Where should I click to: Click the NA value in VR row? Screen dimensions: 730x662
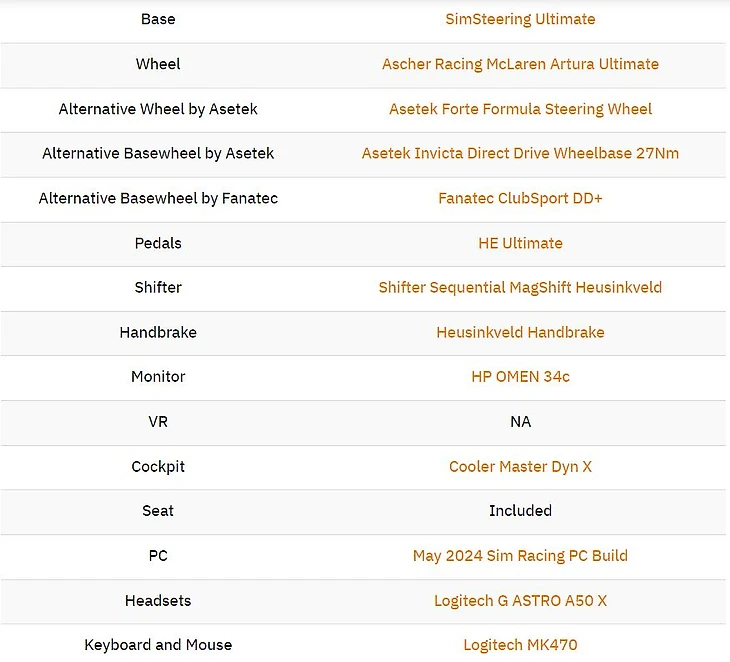tap(520, 422)
